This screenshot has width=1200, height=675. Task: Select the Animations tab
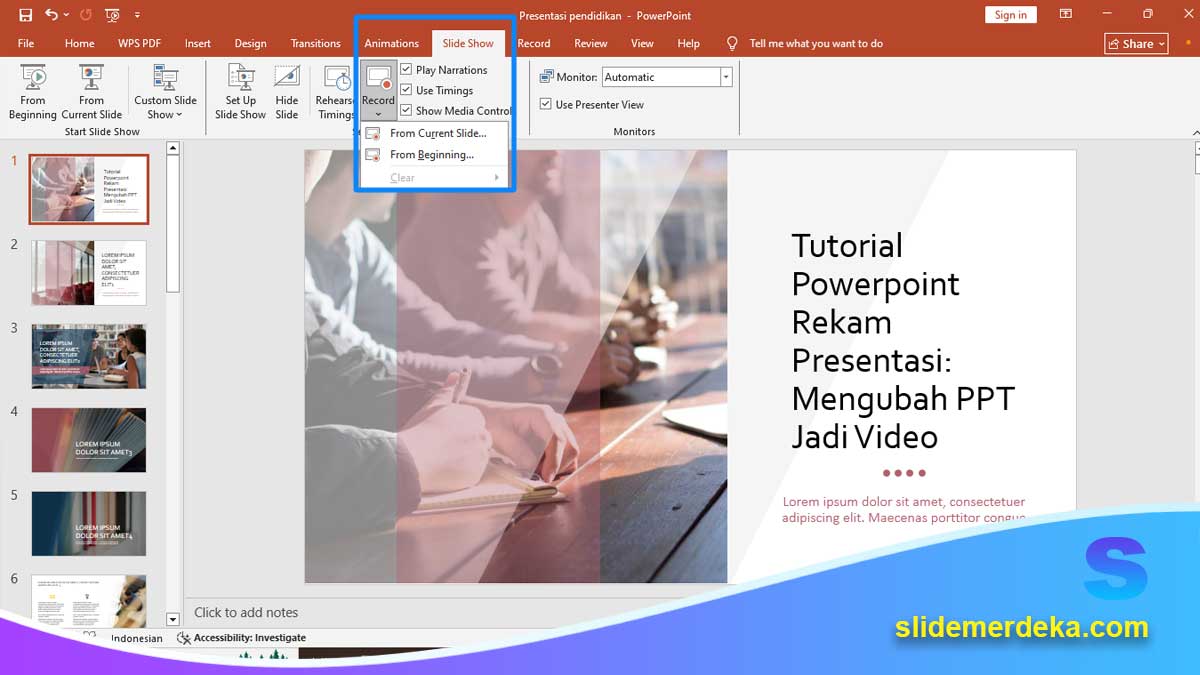(391, 43)
